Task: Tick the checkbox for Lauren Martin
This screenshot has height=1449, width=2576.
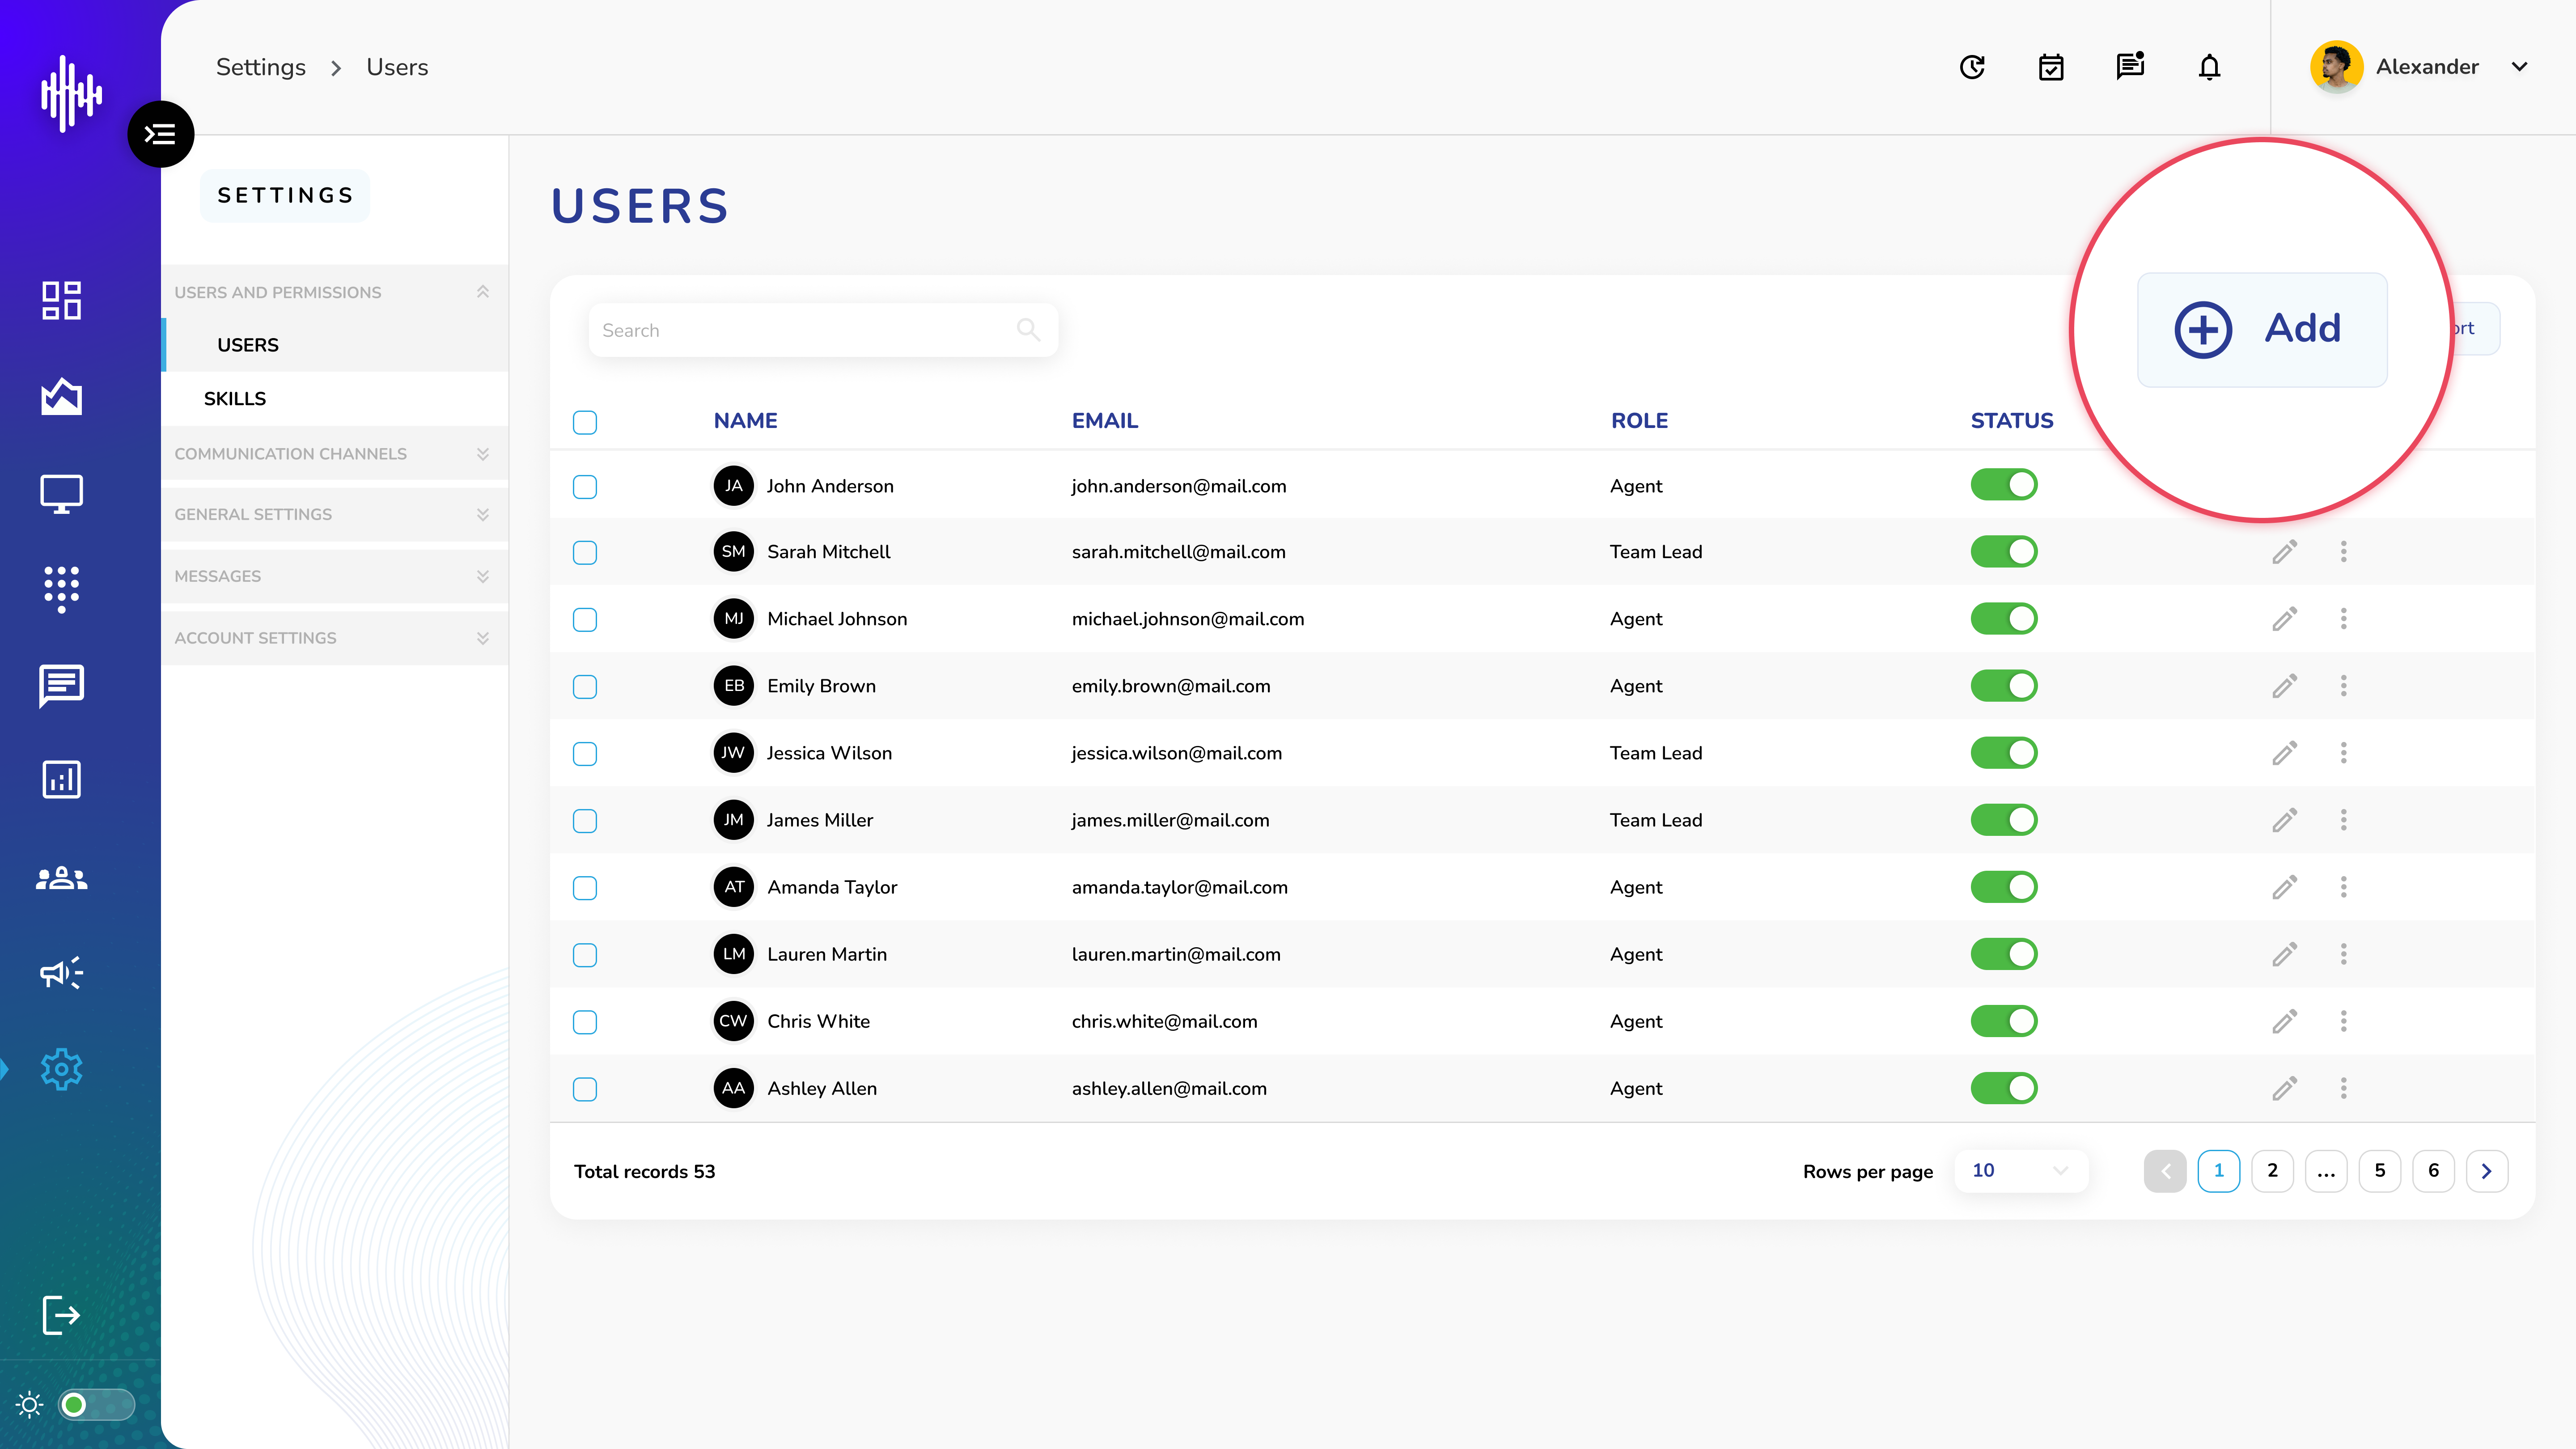Action: [x=585, y=954]
